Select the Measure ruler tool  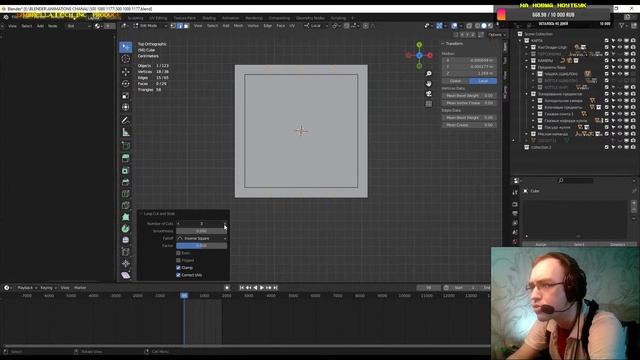(x=126, y=132)
